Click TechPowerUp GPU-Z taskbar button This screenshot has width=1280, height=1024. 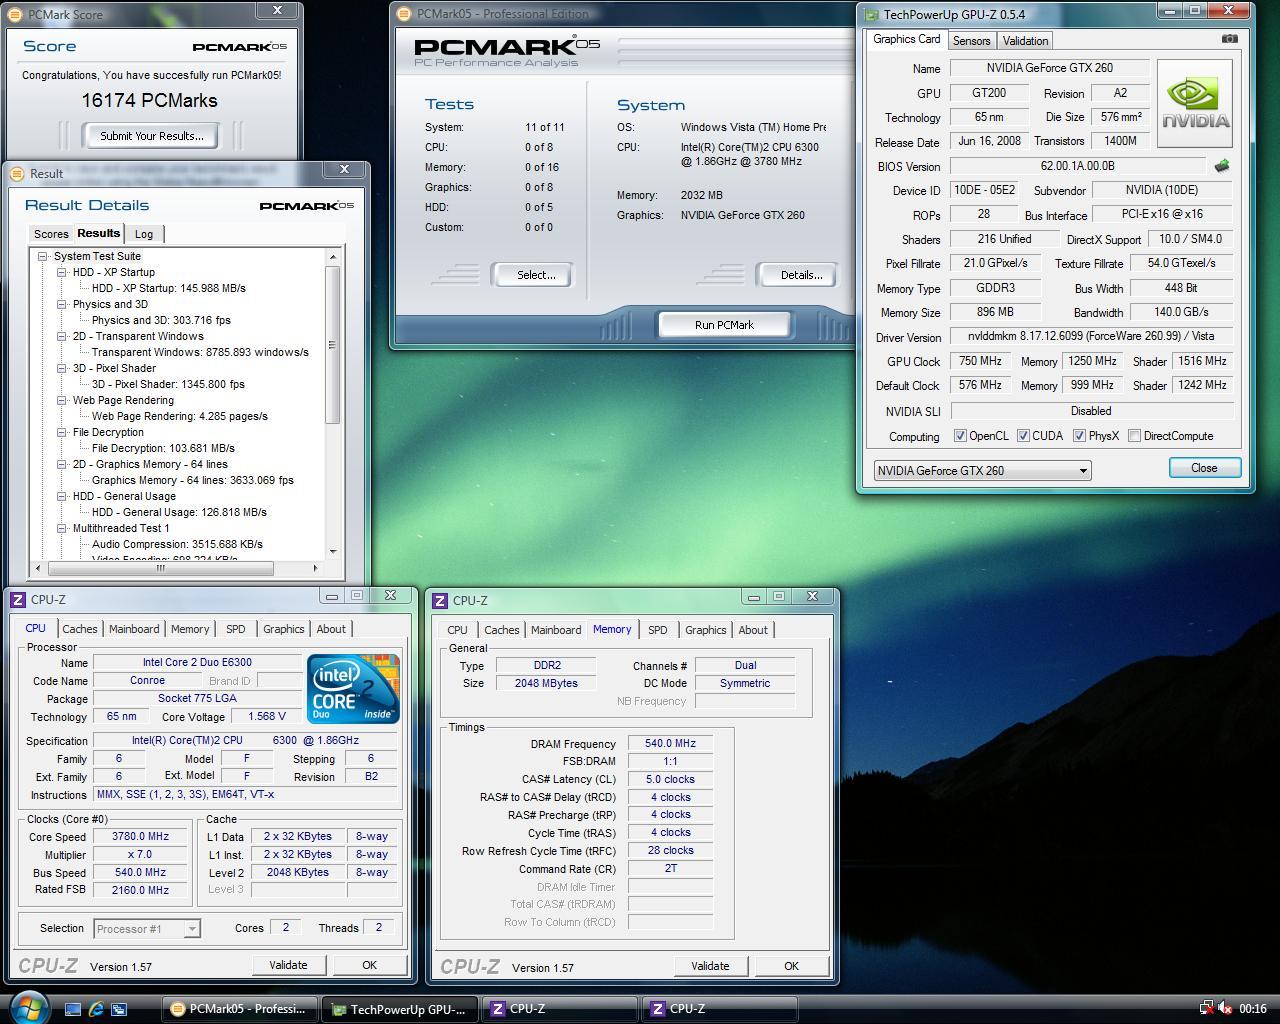coord(400,1009)
